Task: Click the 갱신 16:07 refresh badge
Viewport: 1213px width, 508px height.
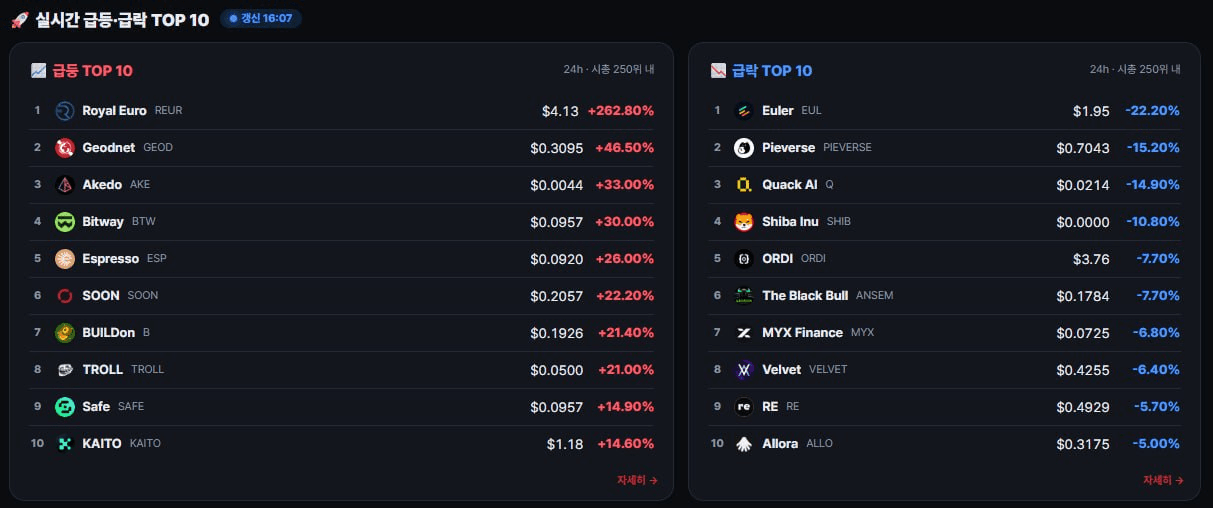Action: tap(261, 18)
